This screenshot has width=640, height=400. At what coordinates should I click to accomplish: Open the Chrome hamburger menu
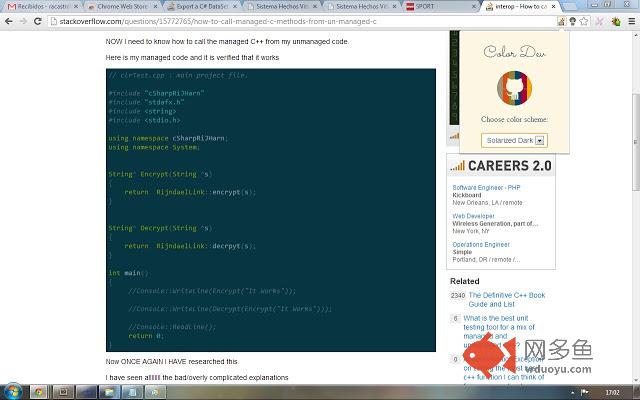[x=631, y=21]
